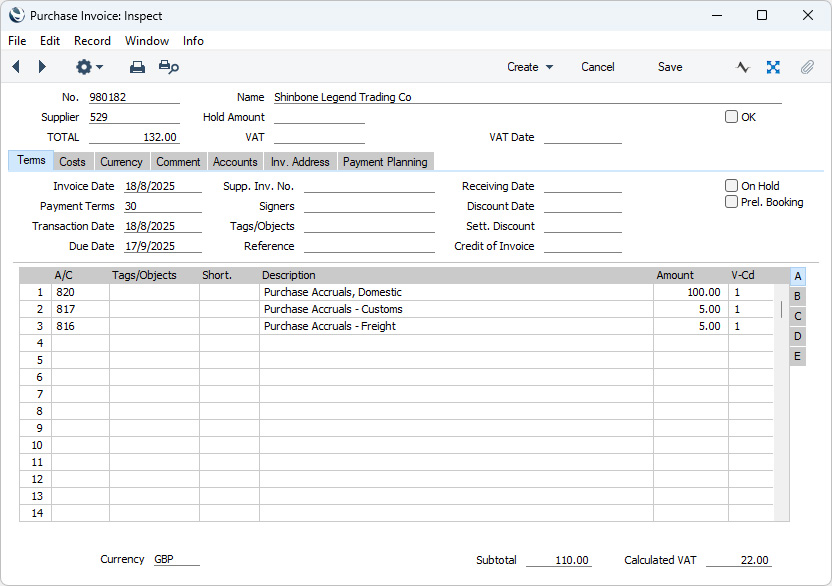Select flip C of the matrix
This screenshot has height=586, width=832.
798,316
